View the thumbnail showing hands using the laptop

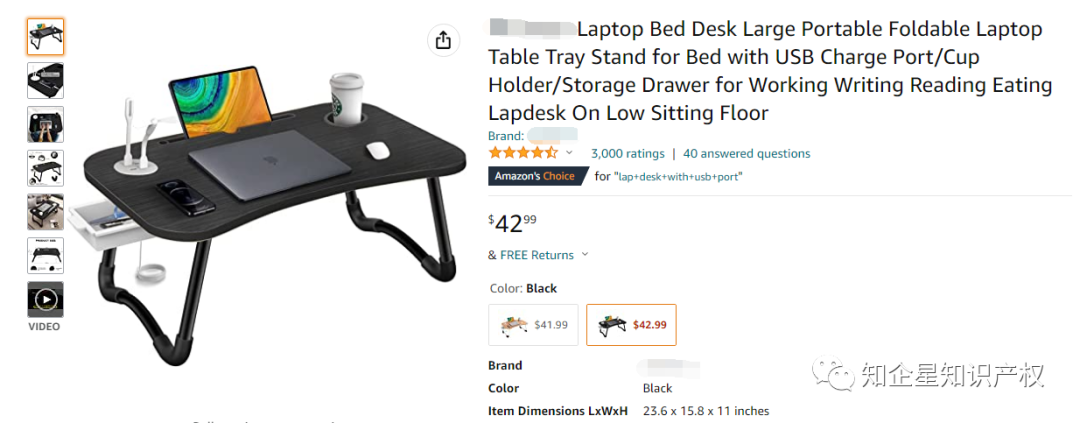pyautogui.click(x=45, y=124)
